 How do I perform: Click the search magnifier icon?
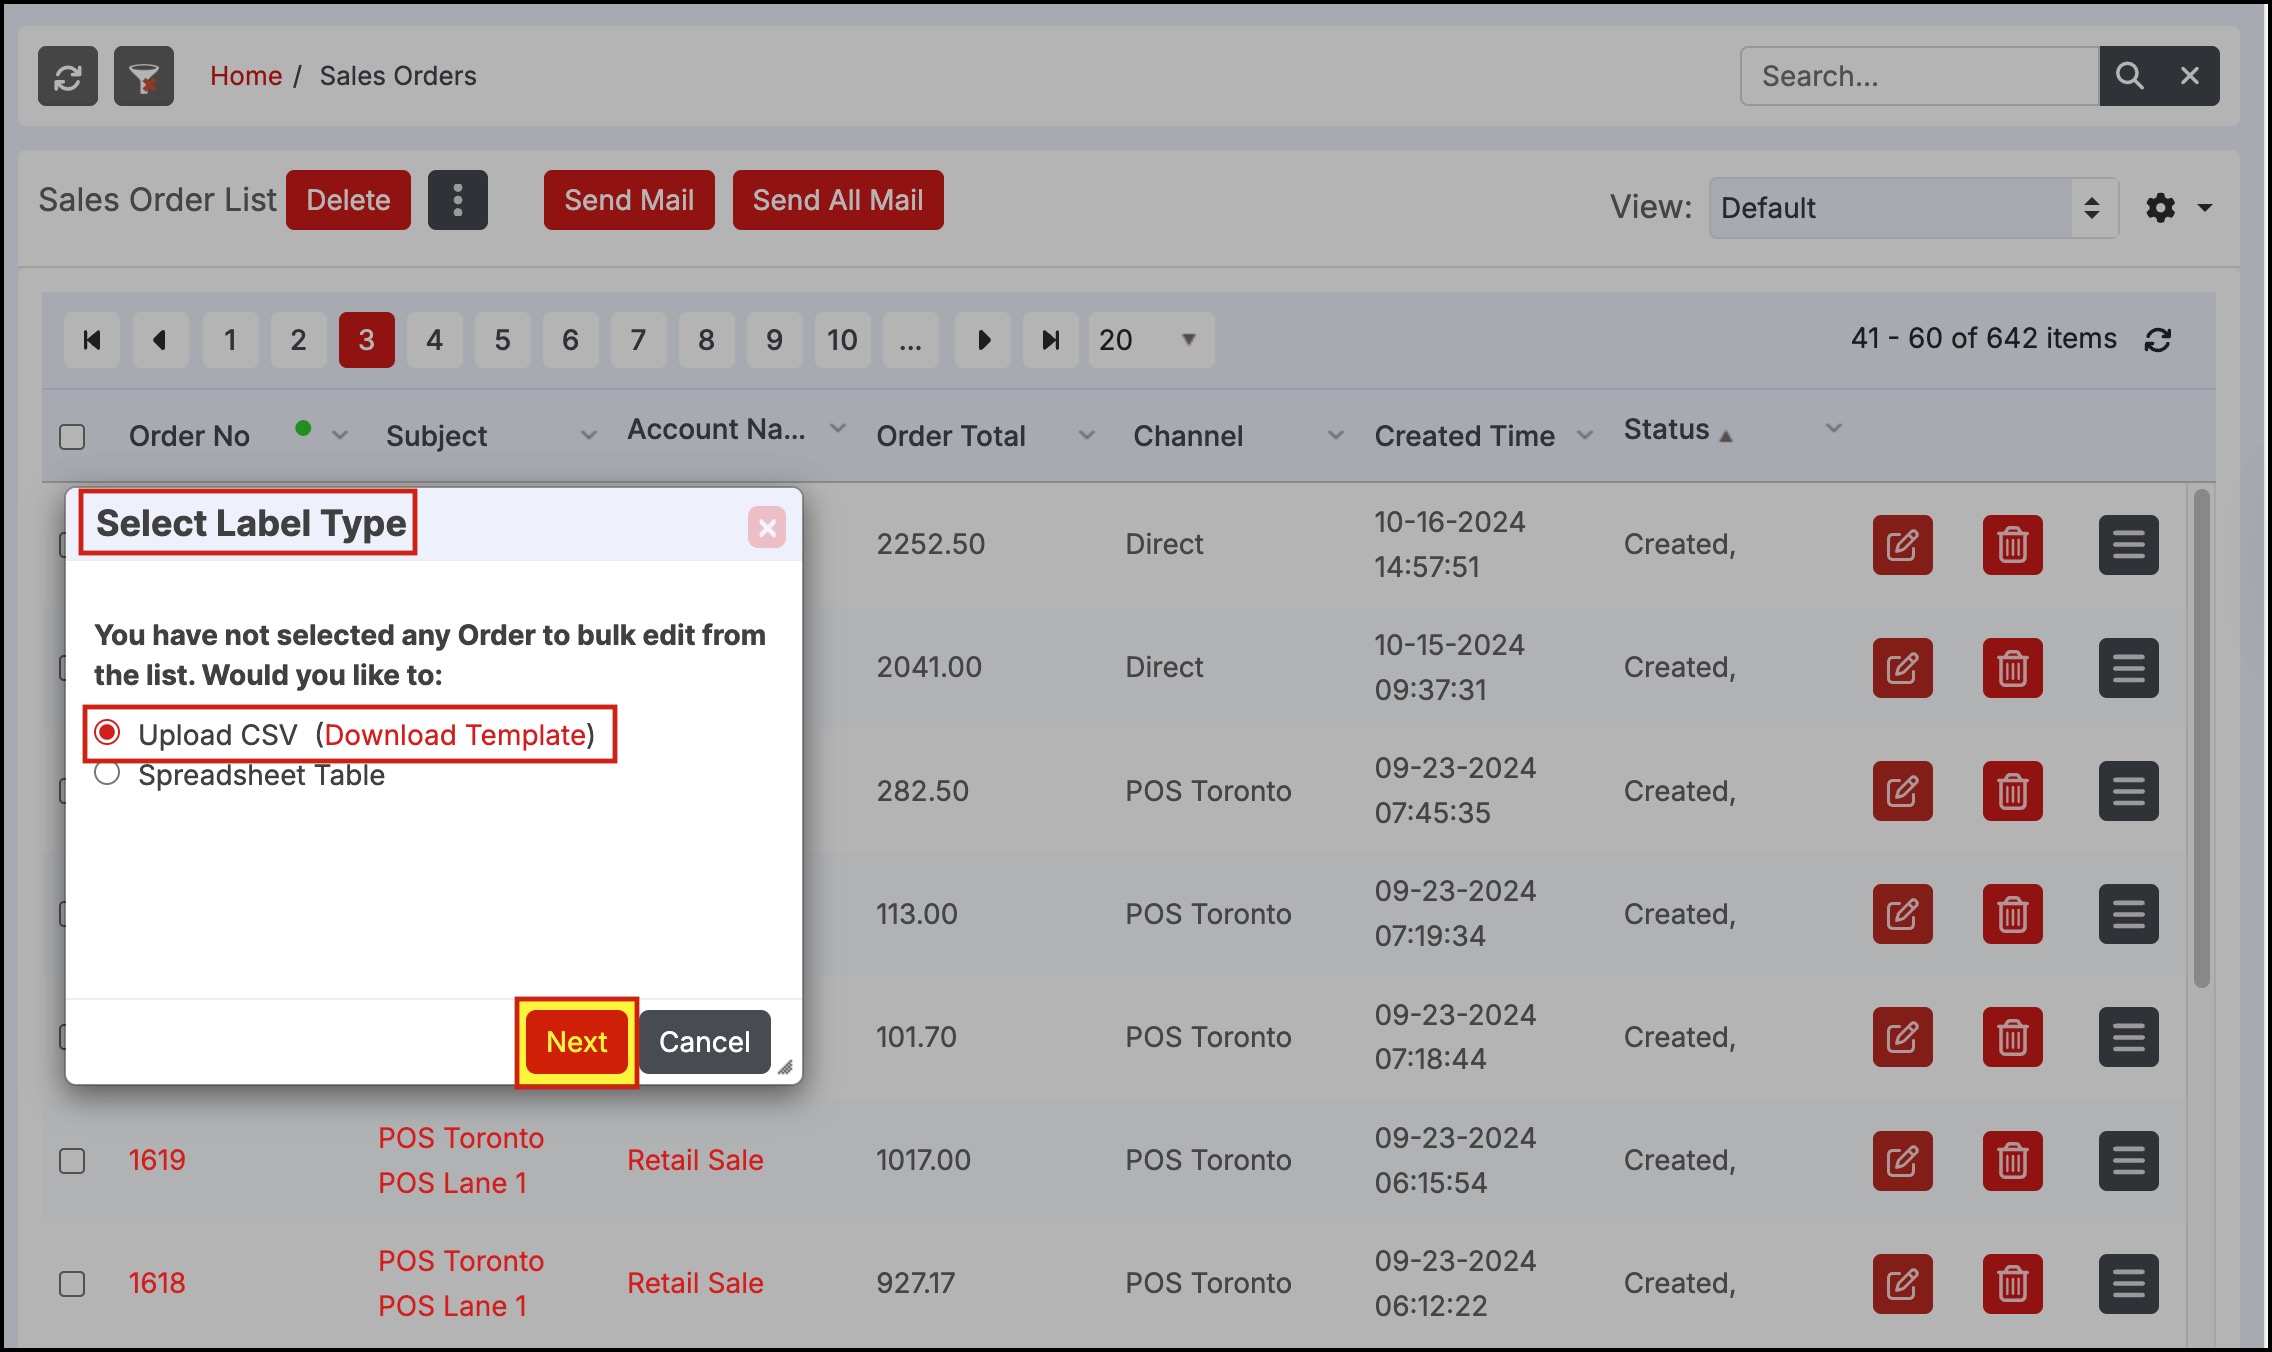click(x=2129, y=76)
